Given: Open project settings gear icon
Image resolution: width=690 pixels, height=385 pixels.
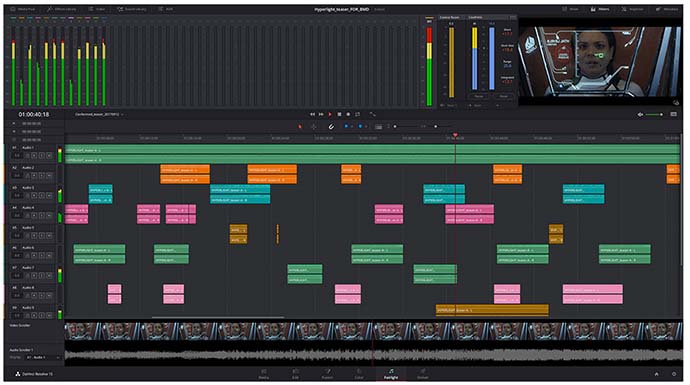Looking at the screenshot, I should (x=674, y=374).
